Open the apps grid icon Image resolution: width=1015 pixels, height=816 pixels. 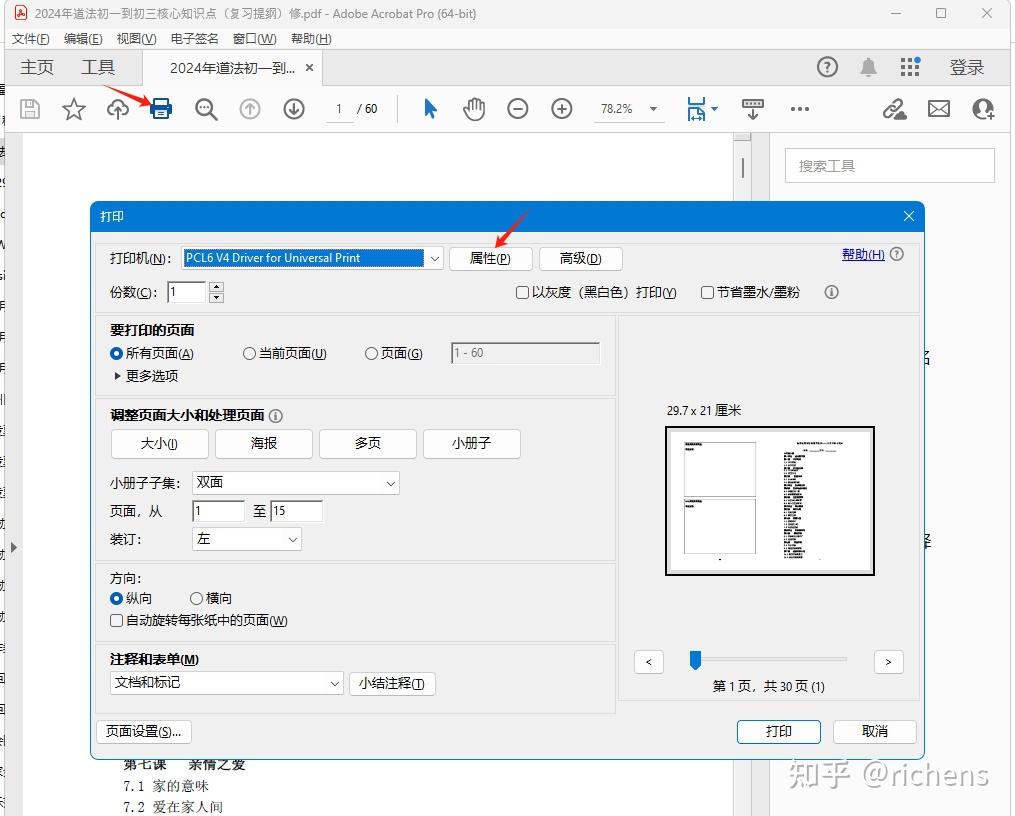910,67
